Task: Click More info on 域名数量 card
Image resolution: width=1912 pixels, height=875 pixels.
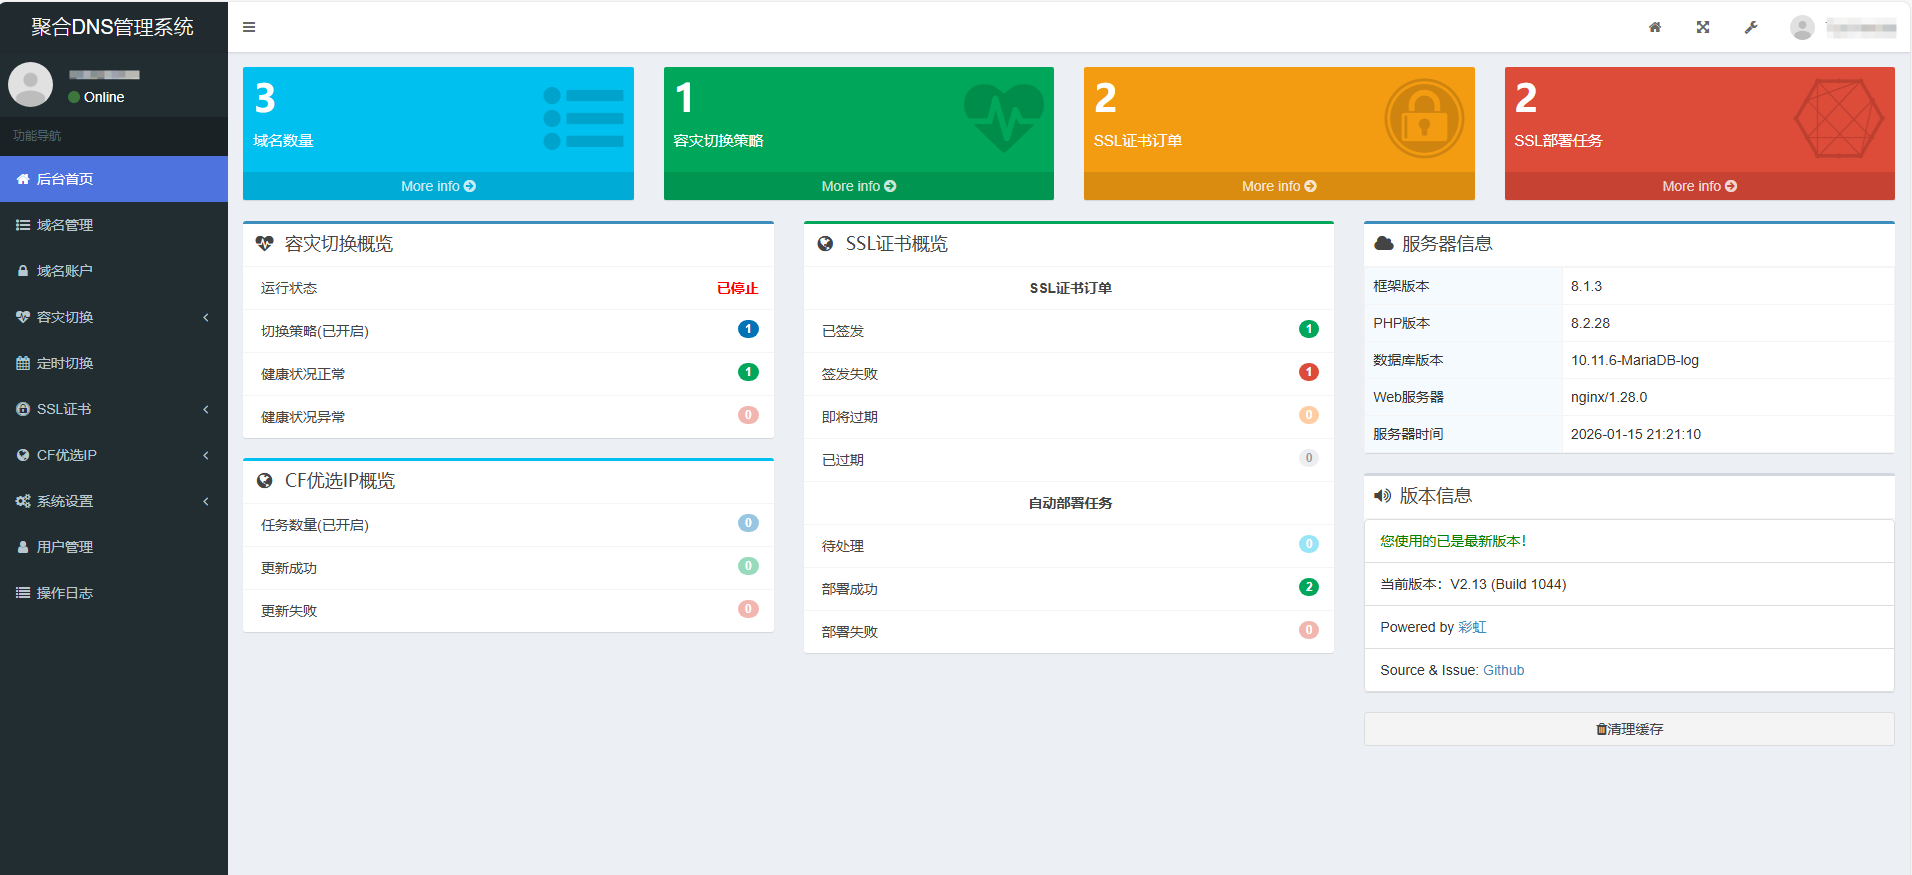Action: [x=438, y=186]
